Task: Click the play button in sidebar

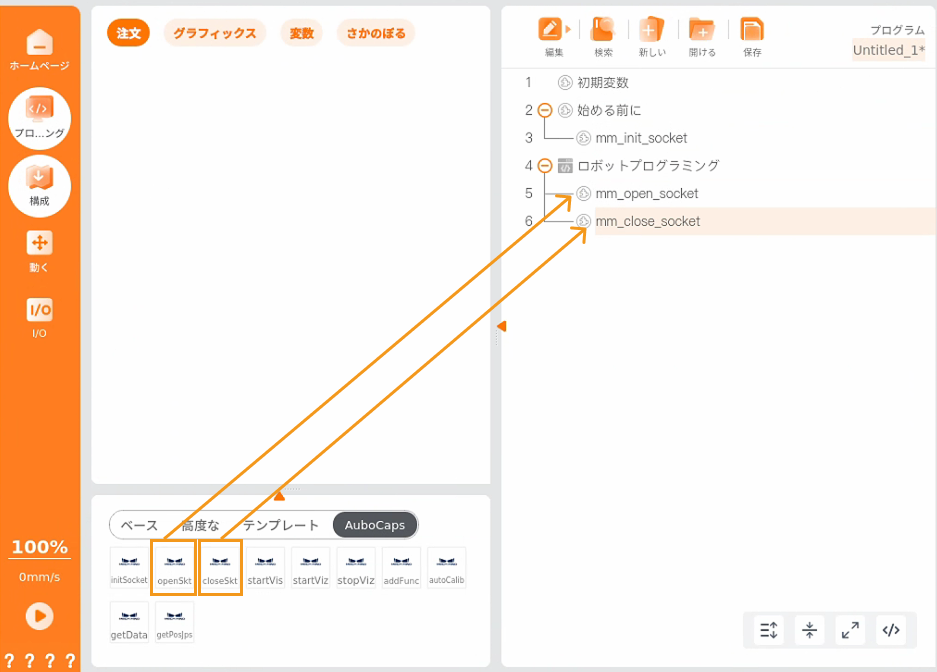Action: [x=39, y=616]
